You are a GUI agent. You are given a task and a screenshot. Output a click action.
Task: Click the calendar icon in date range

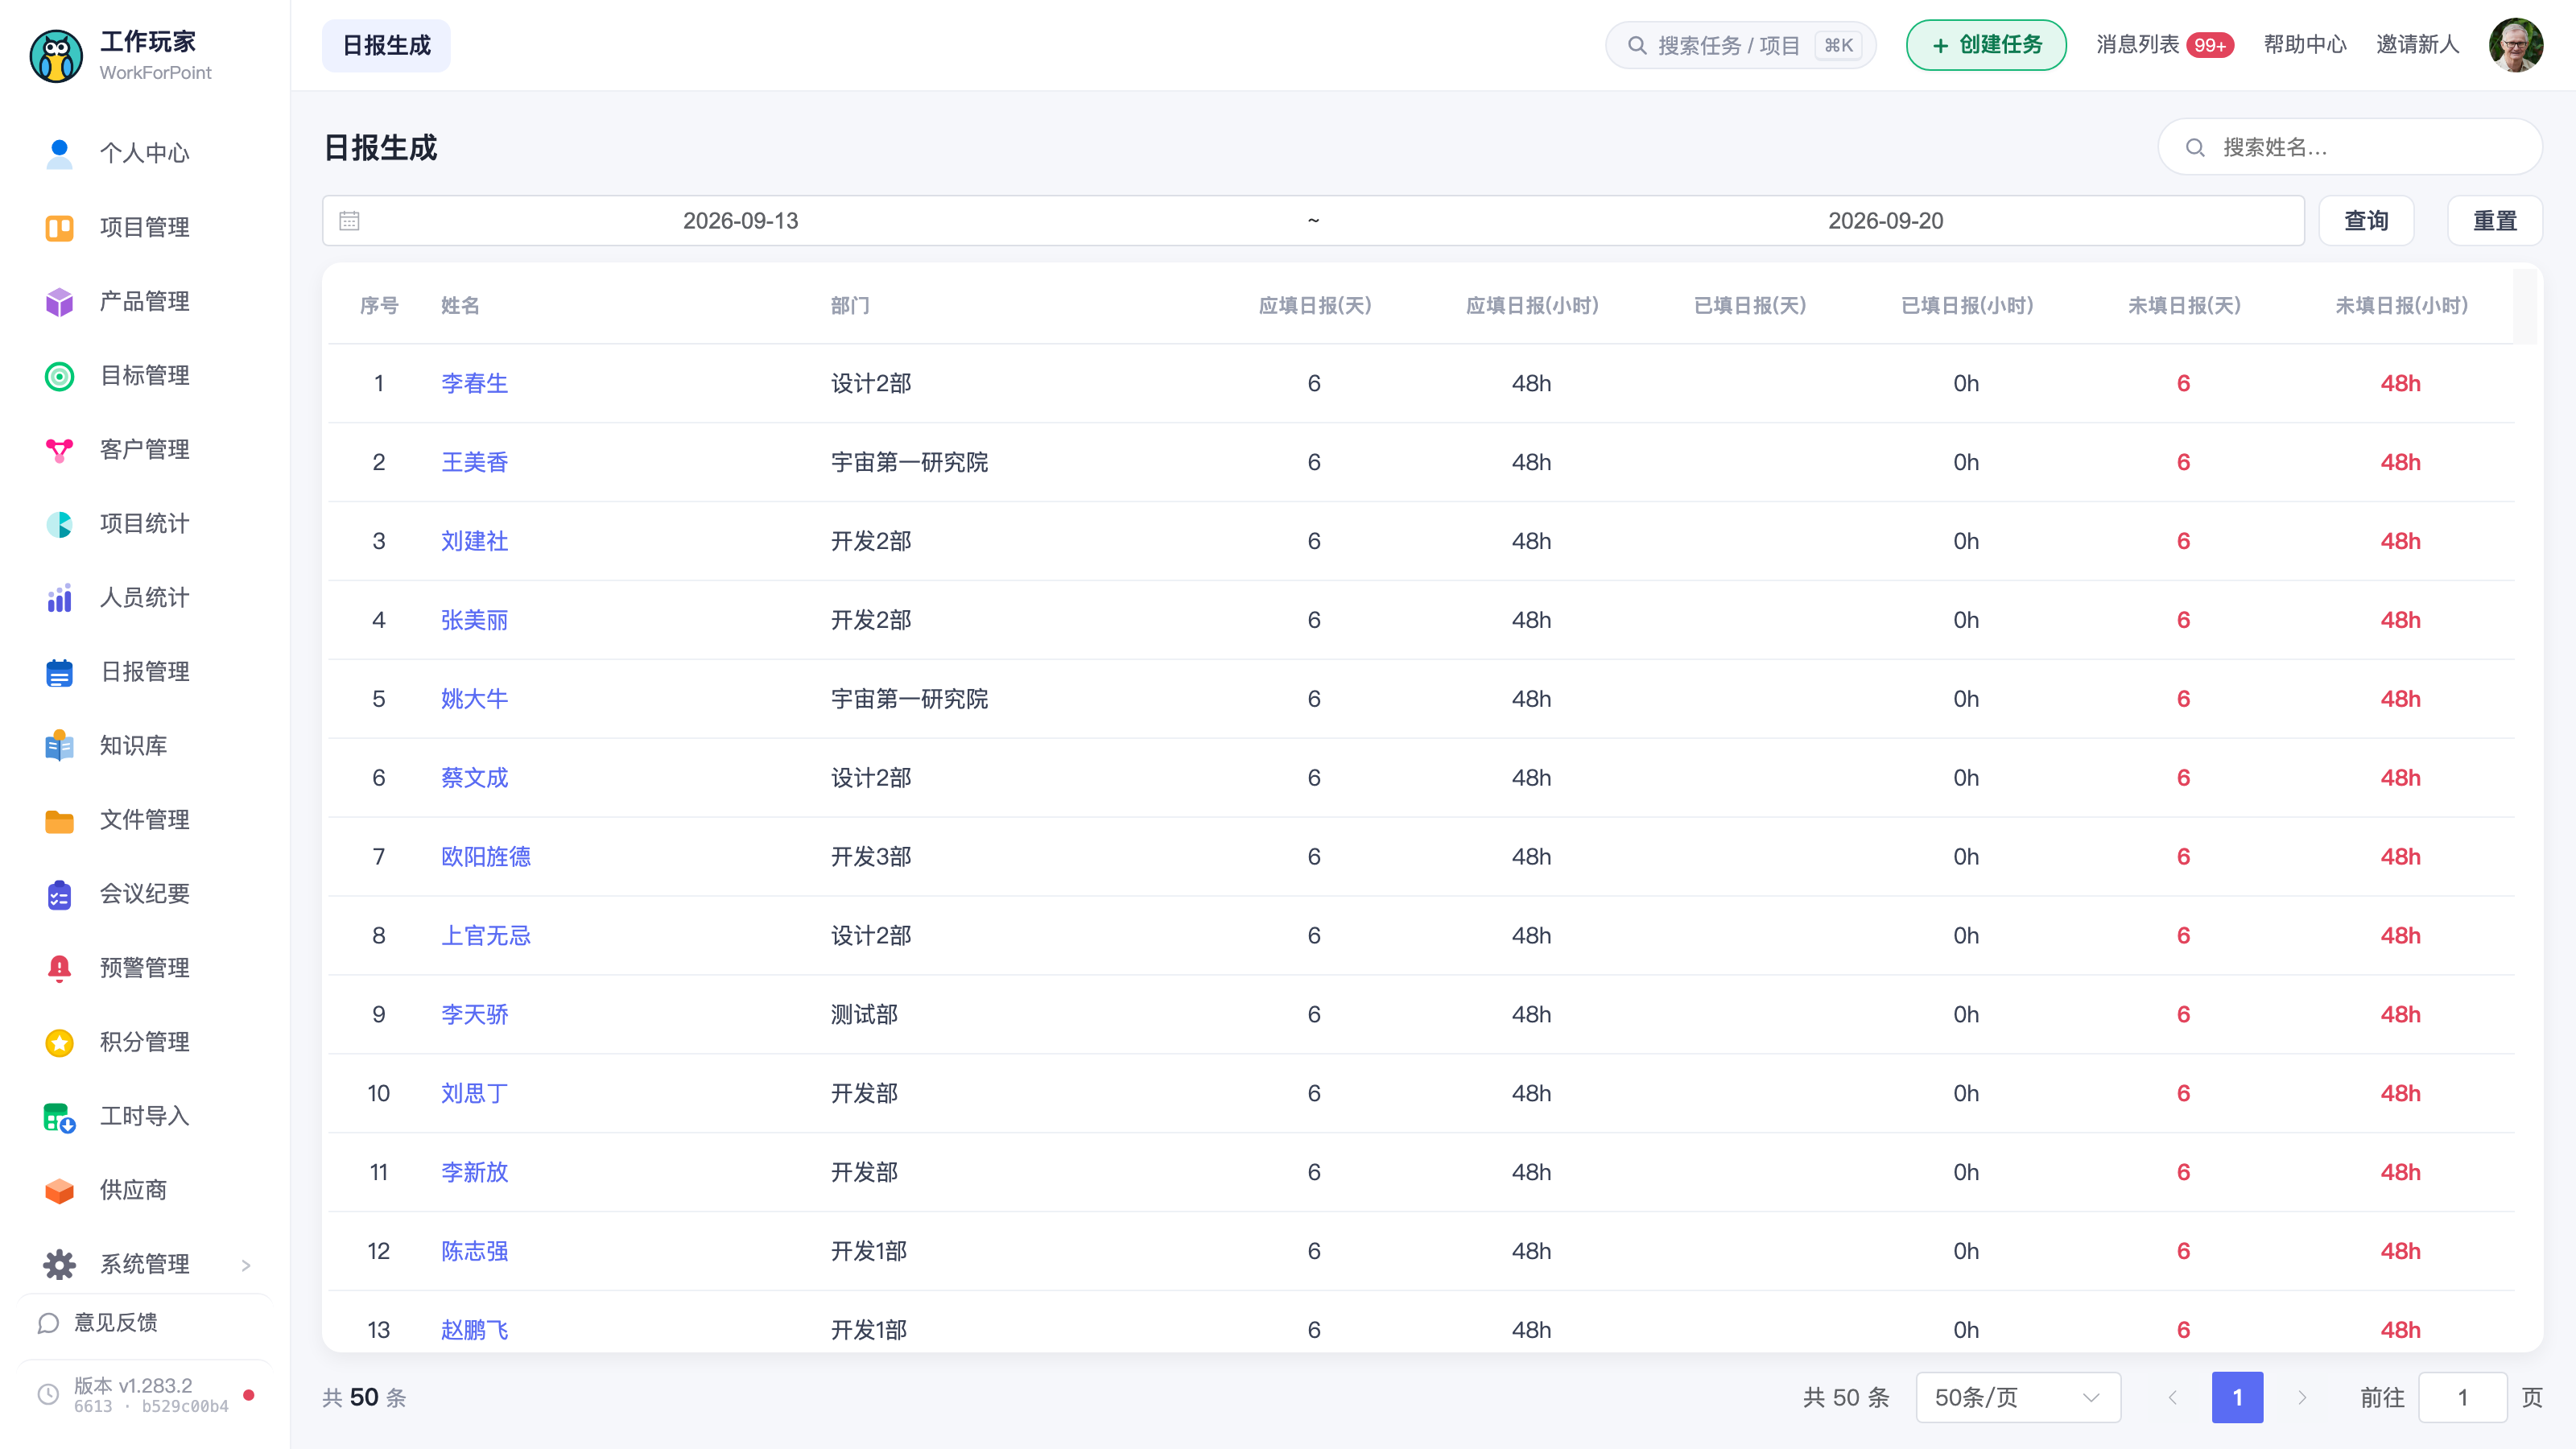349,221
